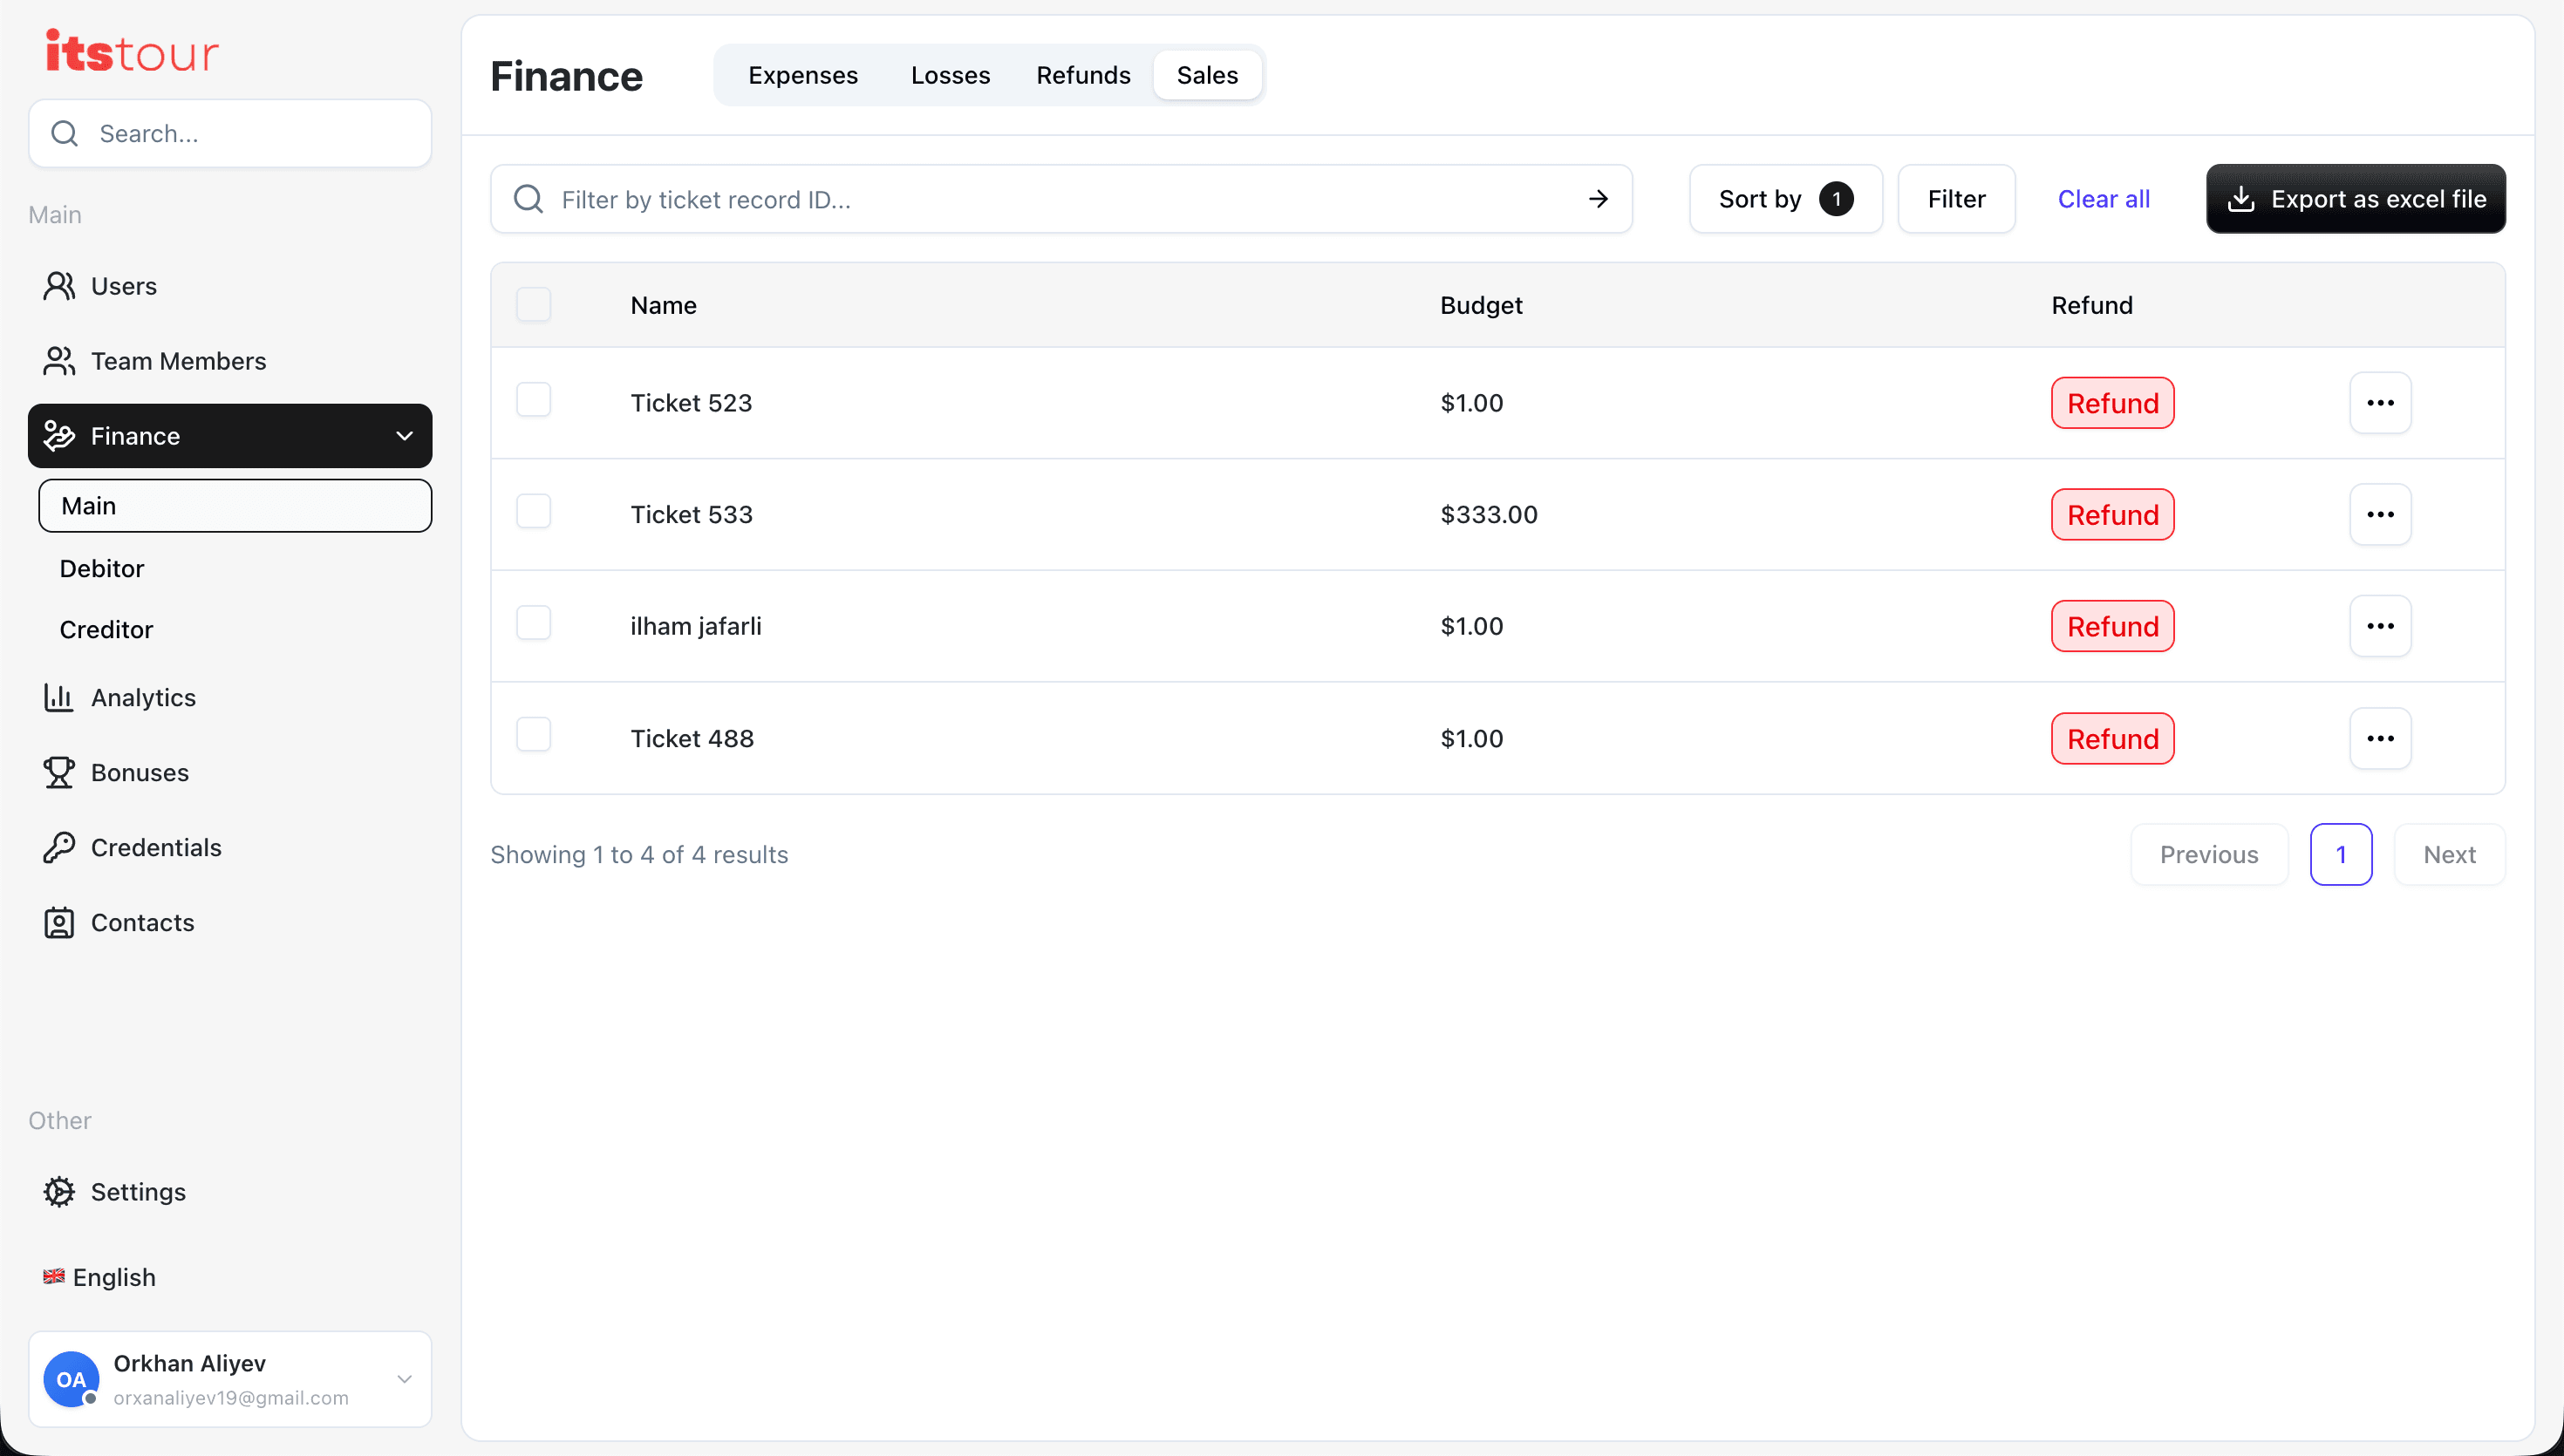Open the Settings gear icon
The image size is (2564, 1456).
click(x=59, y=1191)
